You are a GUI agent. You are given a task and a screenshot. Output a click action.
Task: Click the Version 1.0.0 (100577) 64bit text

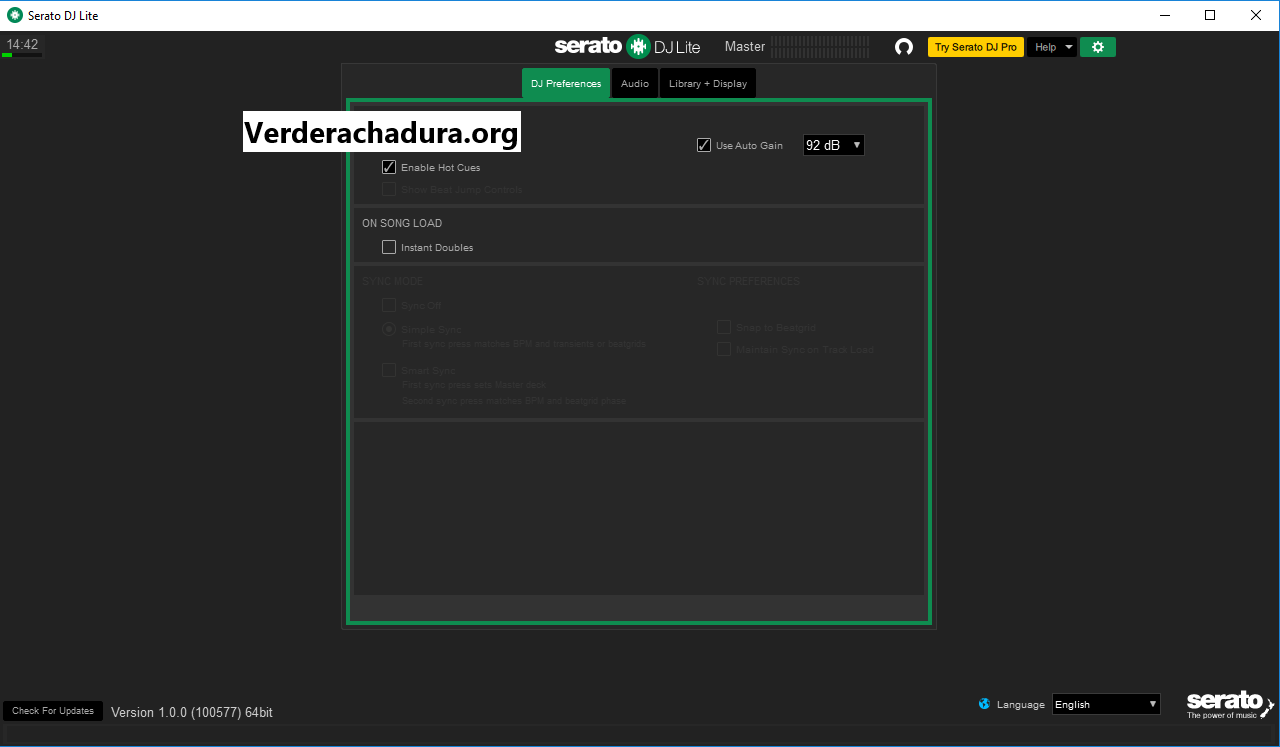[x=192, y=712]
